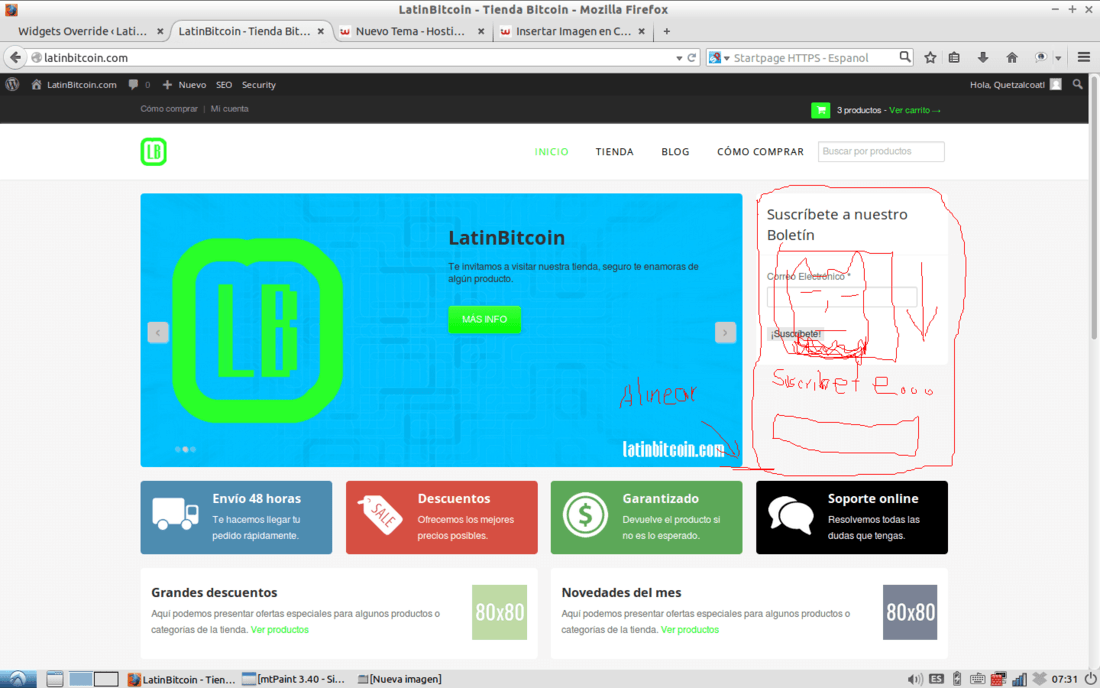Viewport: 1100px width, 688px height.
Task: Open LatinBitcoin.com site menu in admin bar
Action: click(x=74, y=85)
